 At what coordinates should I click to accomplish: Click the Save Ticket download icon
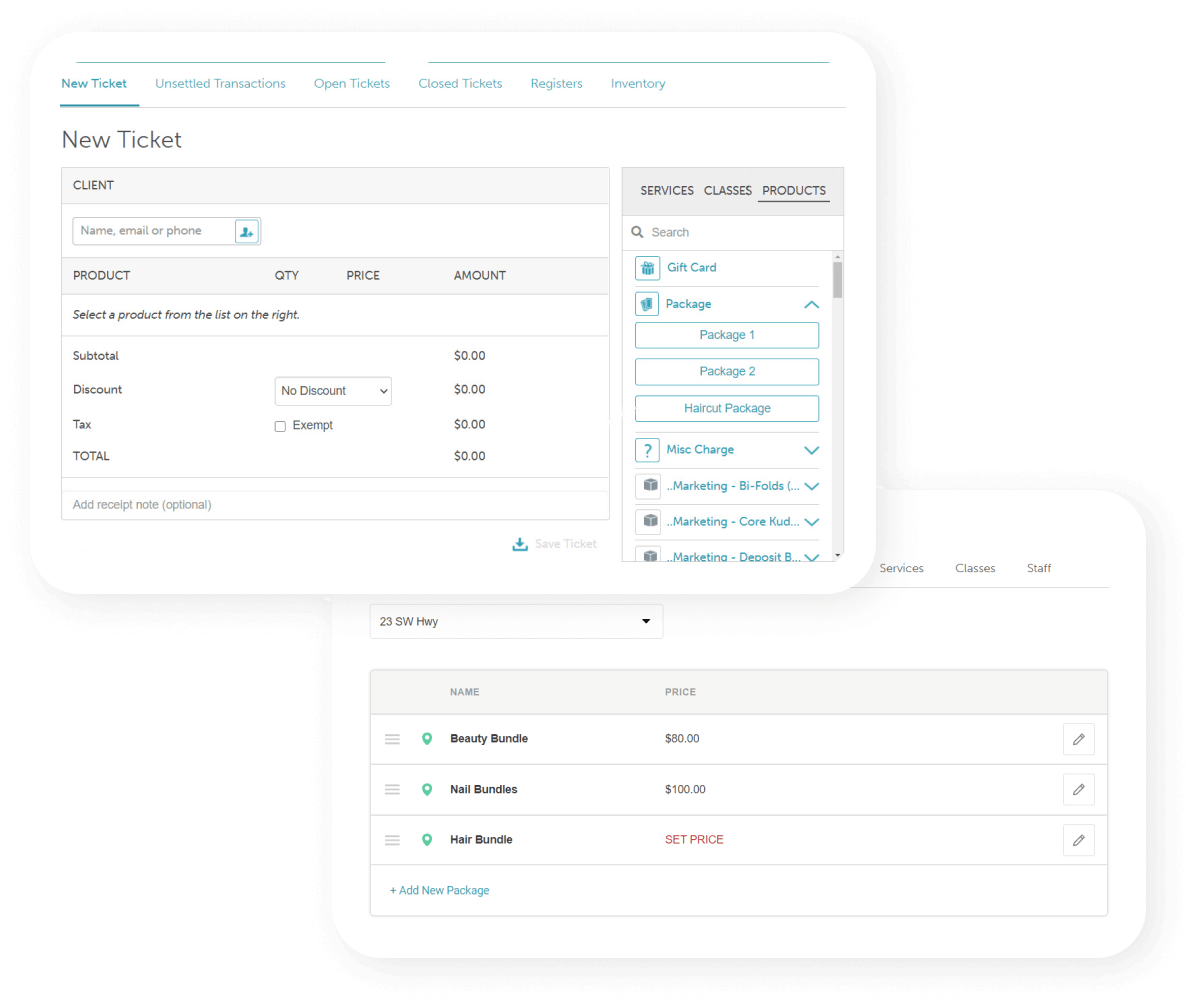point(519,544)
